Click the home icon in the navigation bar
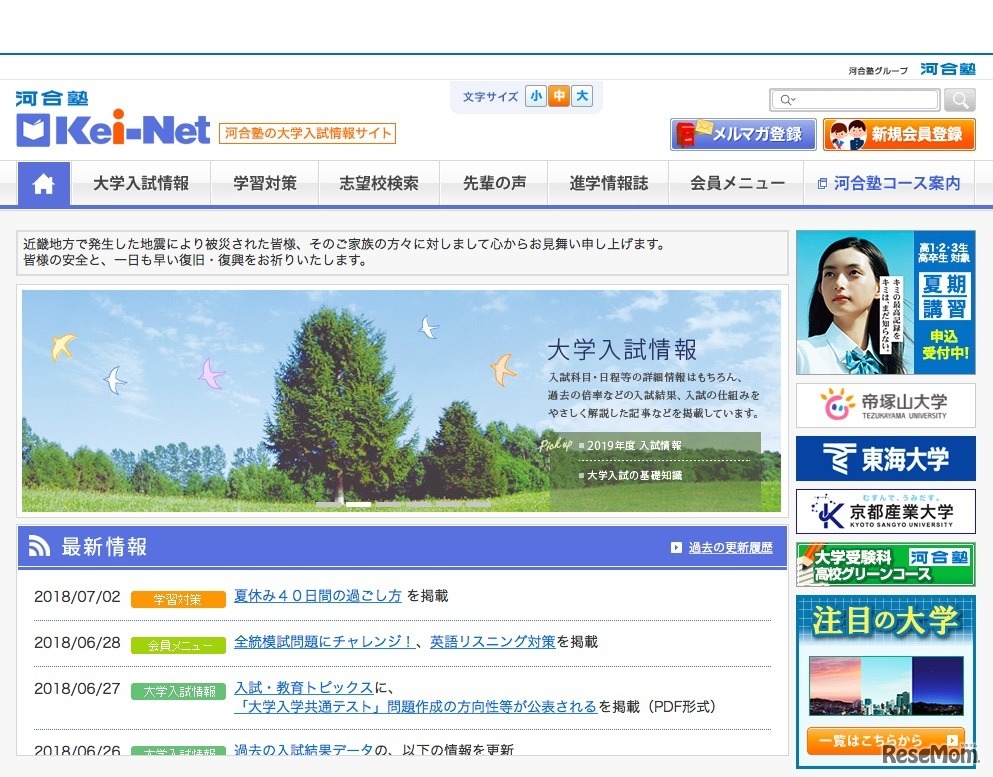The image size is (993, 777). coord(43,183)
